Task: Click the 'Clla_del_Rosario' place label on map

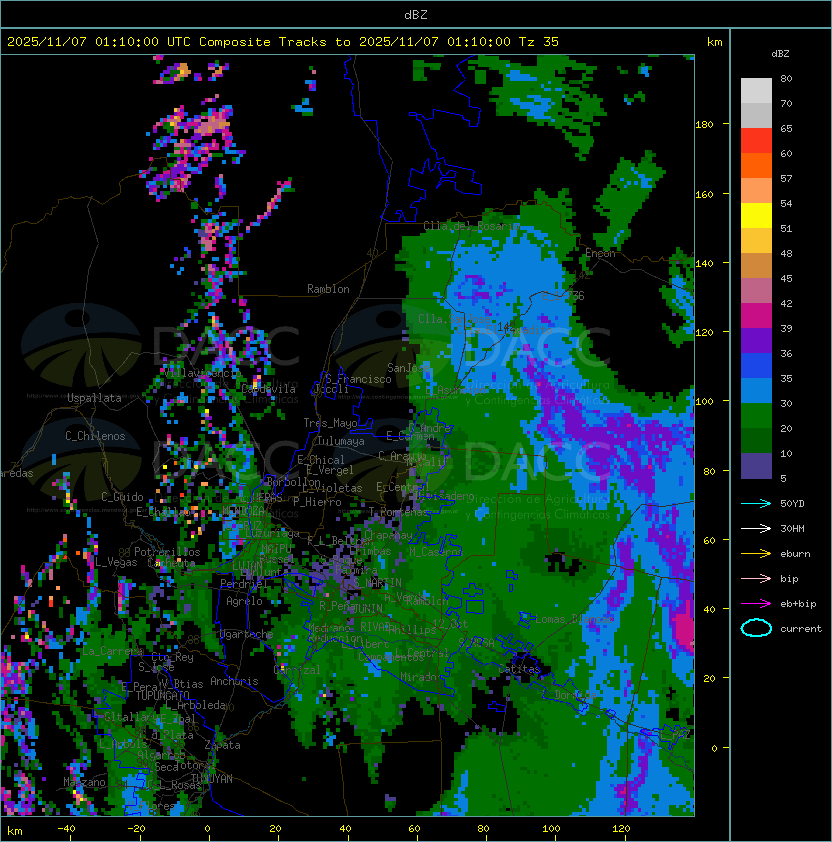Action: (x=472, y=226)
